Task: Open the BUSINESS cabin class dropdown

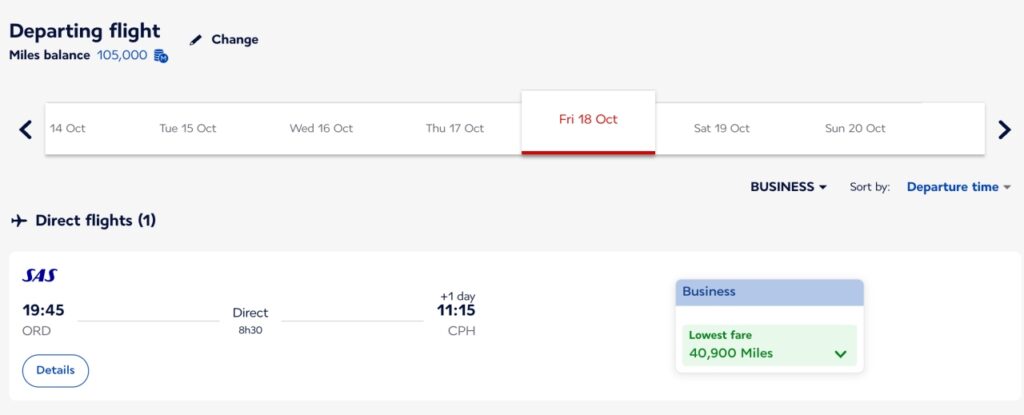Action: pyautogui.click(x=788, y=187)
